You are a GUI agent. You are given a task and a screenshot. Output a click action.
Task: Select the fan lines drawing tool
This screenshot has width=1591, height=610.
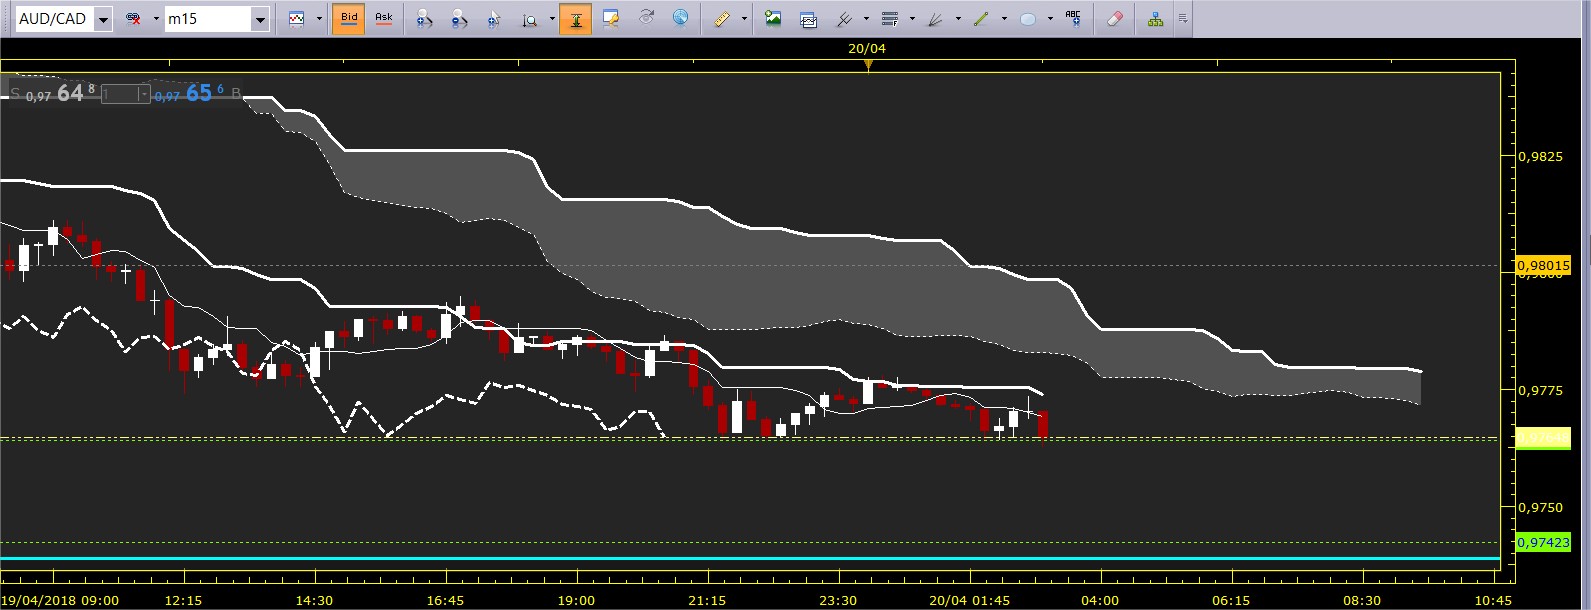(936, 18)
